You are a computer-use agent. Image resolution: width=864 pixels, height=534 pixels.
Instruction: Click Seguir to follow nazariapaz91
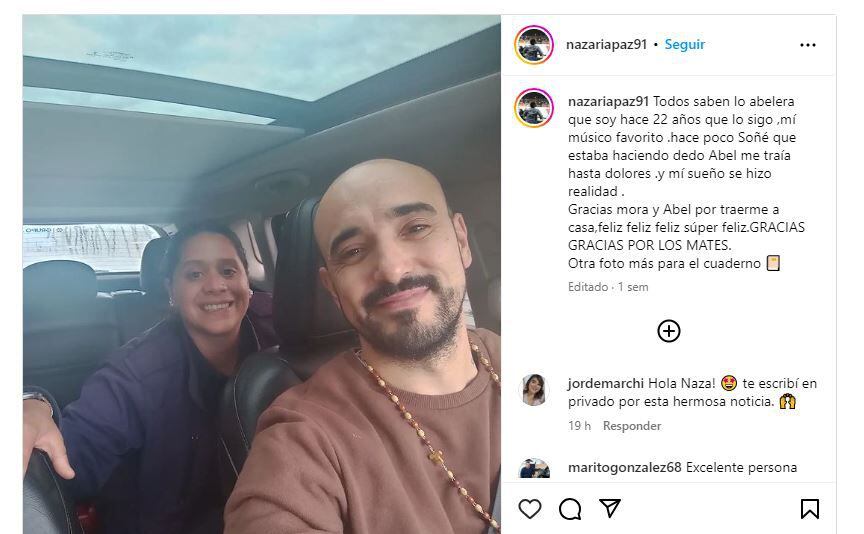tap(684, 45)
